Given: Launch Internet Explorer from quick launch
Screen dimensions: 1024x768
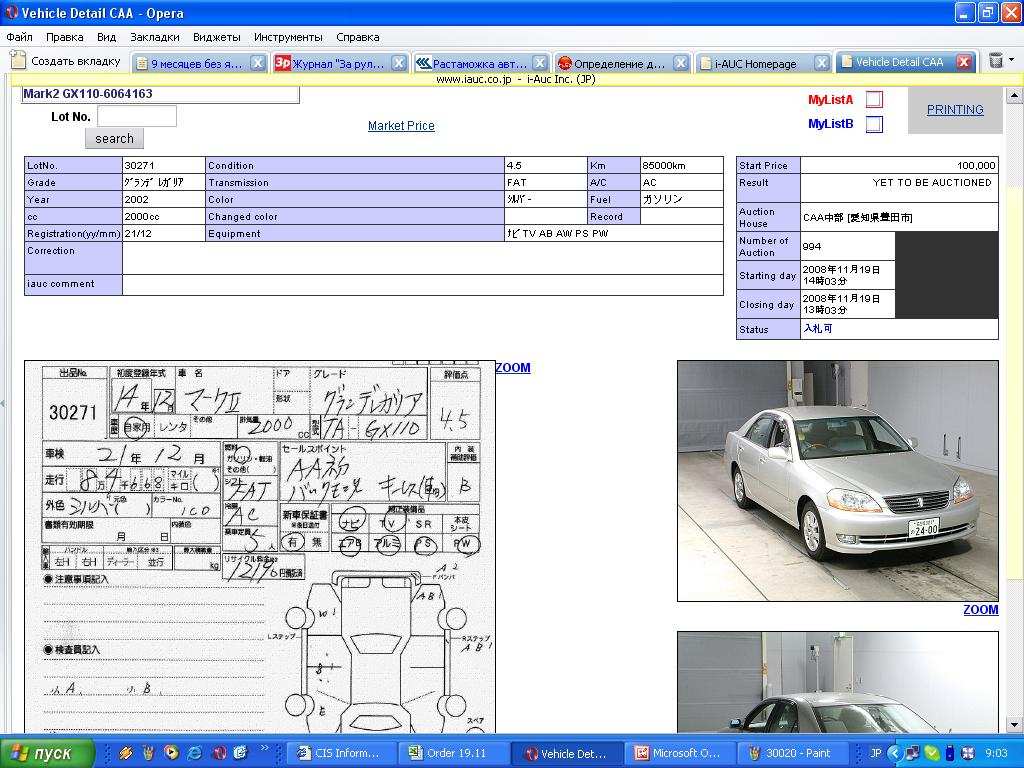Looking at the screenshot, I should click(x=195, y=753).
